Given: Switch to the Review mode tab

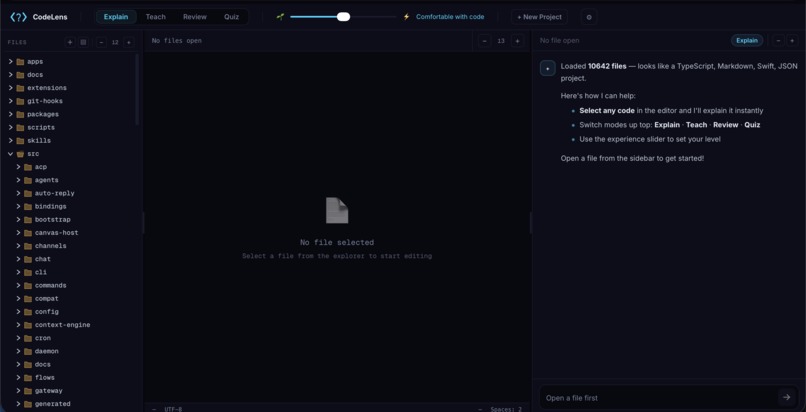Looking at the screenshot, I should coord(195,17).
